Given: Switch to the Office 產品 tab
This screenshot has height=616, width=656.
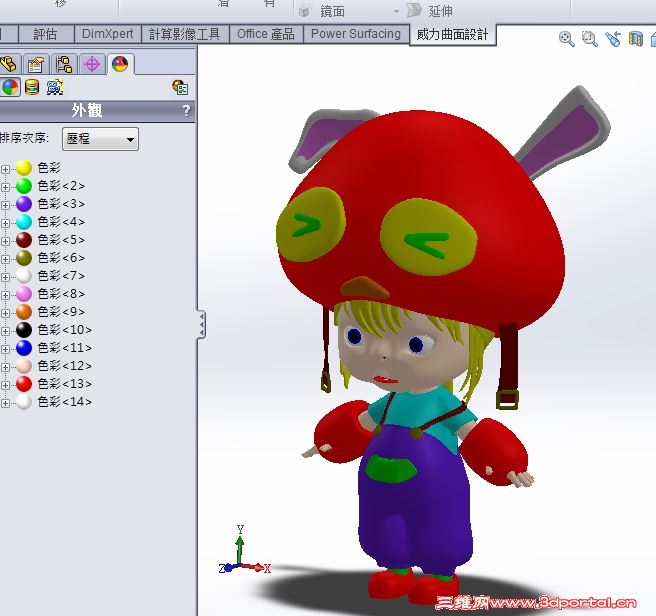Looking at the screenshot, I should click(266, 34).
